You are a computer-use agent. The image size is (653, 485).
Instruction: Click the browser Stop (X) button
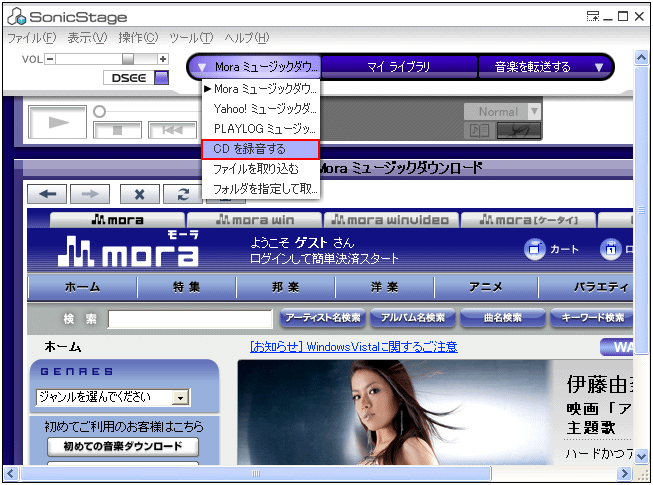(140, 194)
